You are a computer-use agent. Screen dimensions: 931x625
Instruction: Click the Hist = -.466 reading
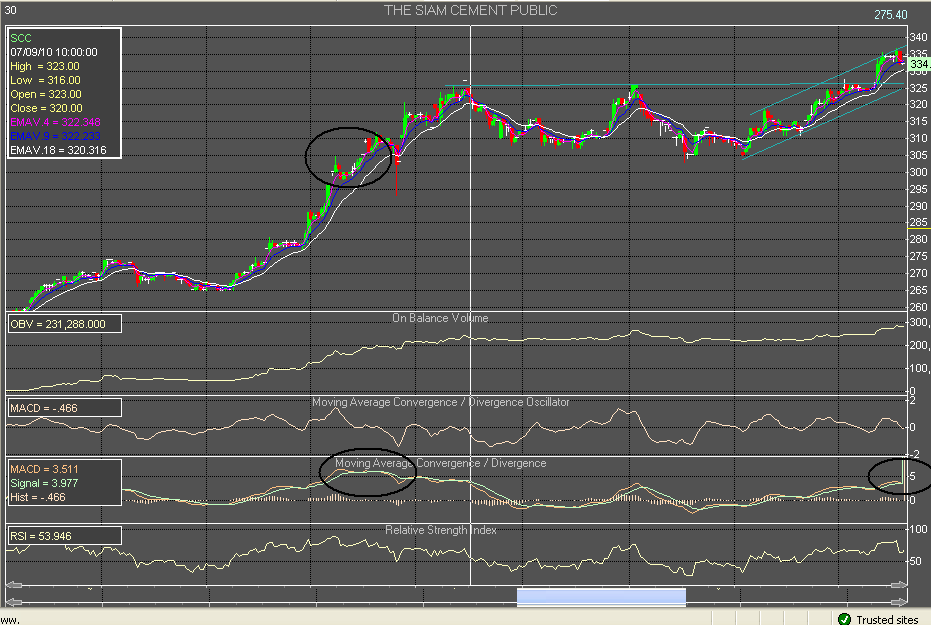(x=38, y=497)
